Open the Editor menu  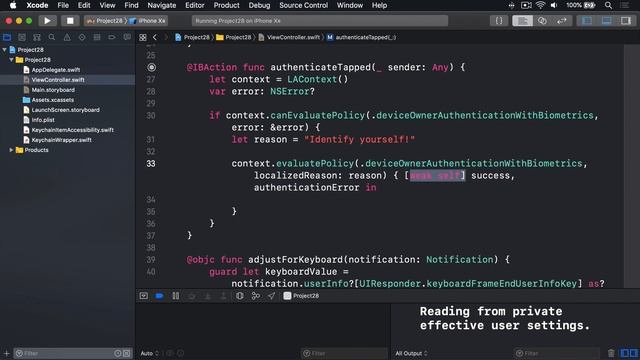tap(194, 5)
